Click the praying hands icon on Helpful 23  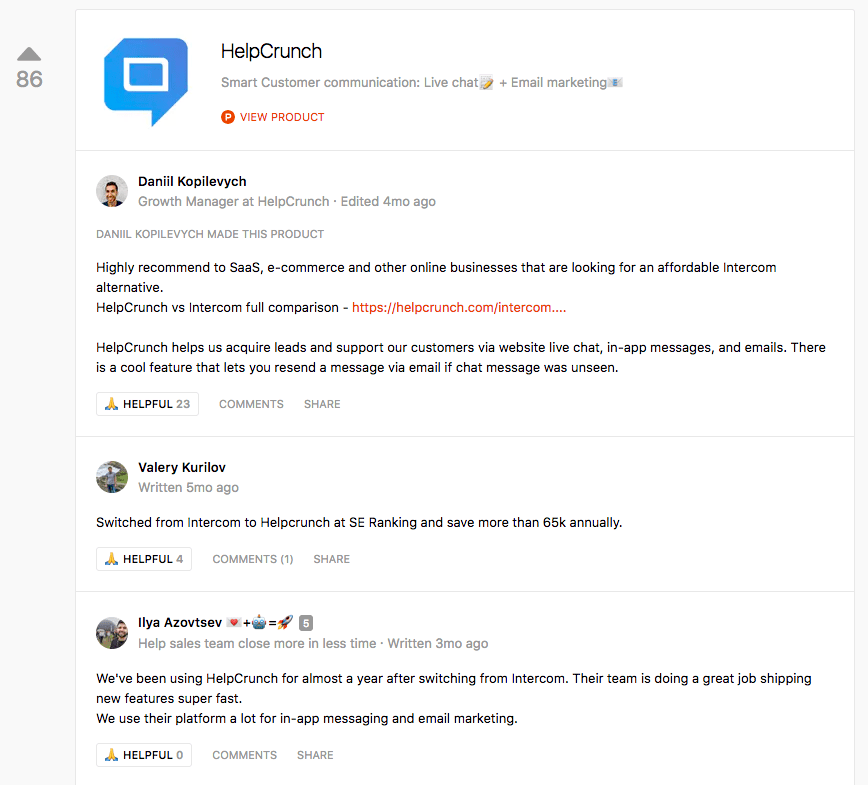pos(111,404)
